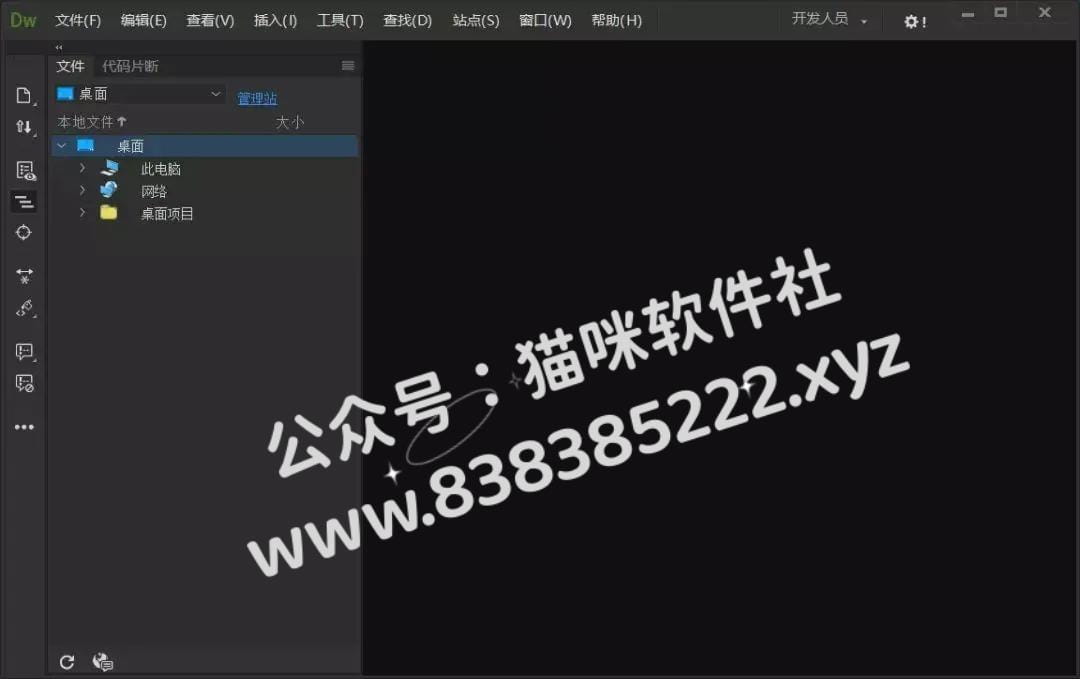The width and height of the screenshot is (1080, 679).
Task: Click the Live View options icon
Action: 25,171
